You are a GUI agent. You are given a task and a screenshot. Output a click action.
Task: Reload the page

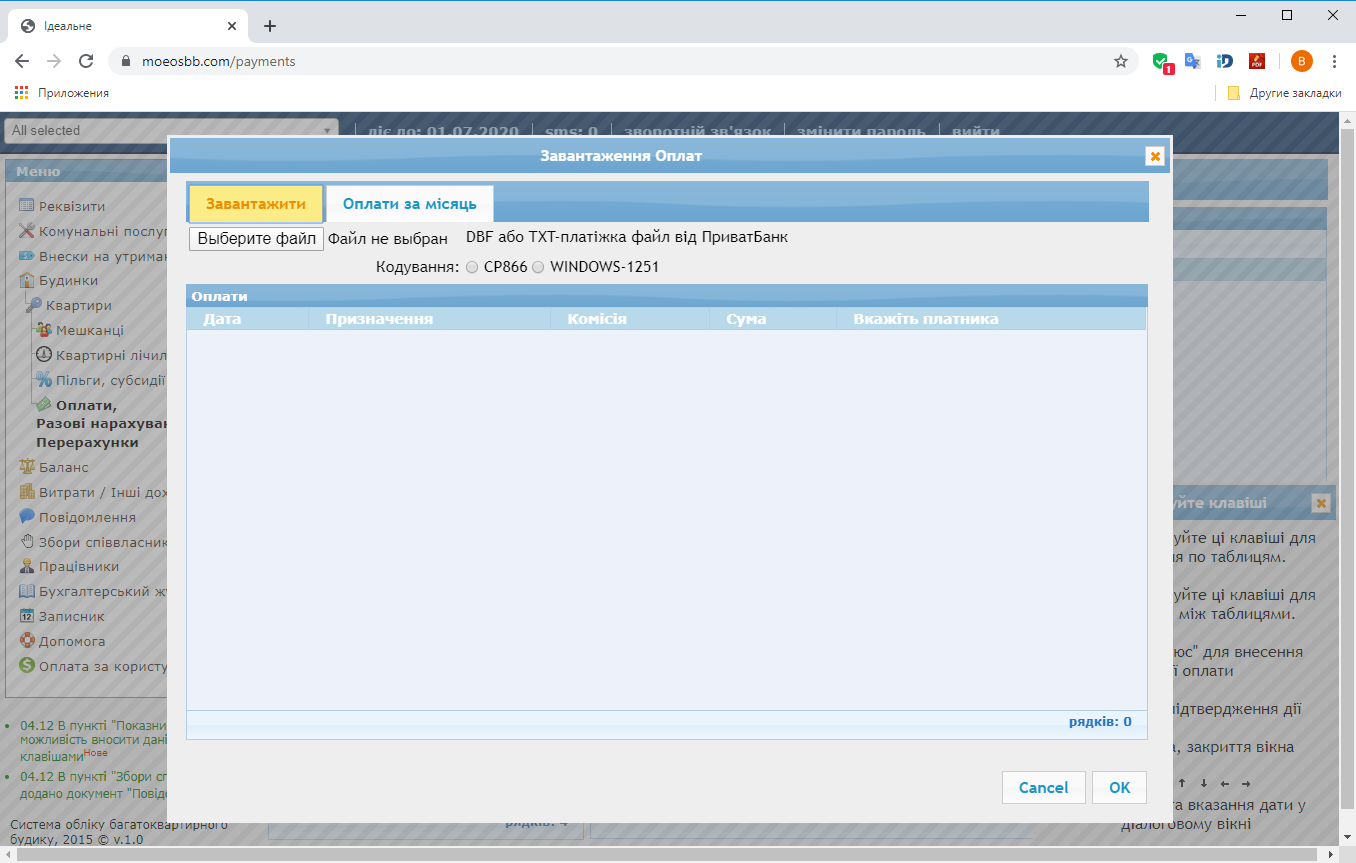point(86,61)
